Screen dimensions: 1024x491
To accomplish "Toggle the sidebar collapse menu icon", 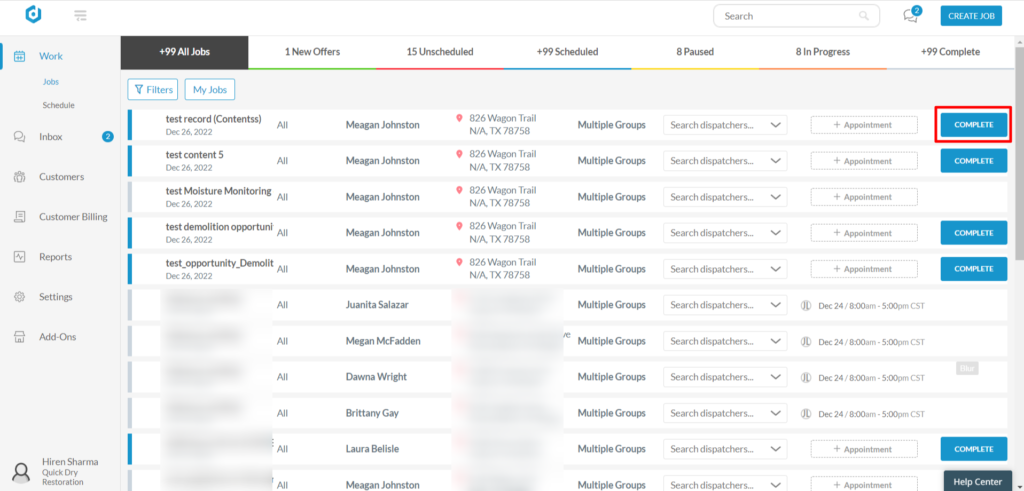I will 80,16.
